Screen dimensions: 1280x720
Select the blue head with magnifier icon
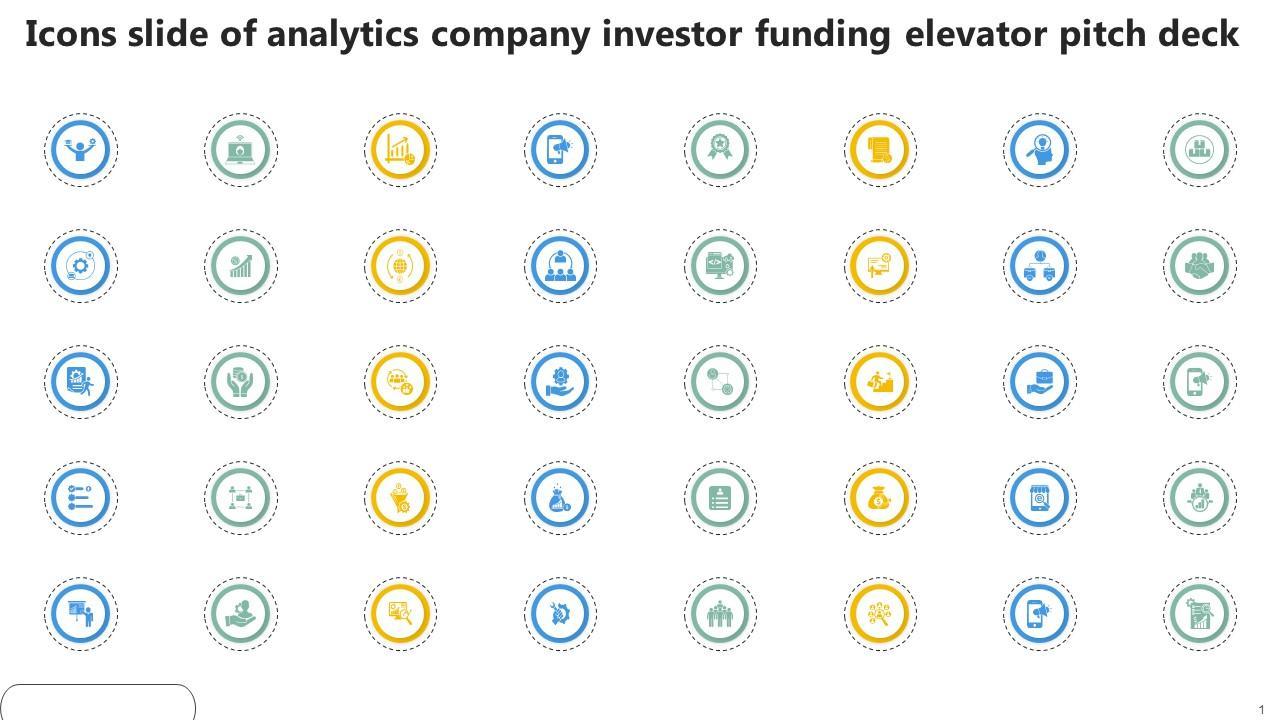tap(1040, 149)
